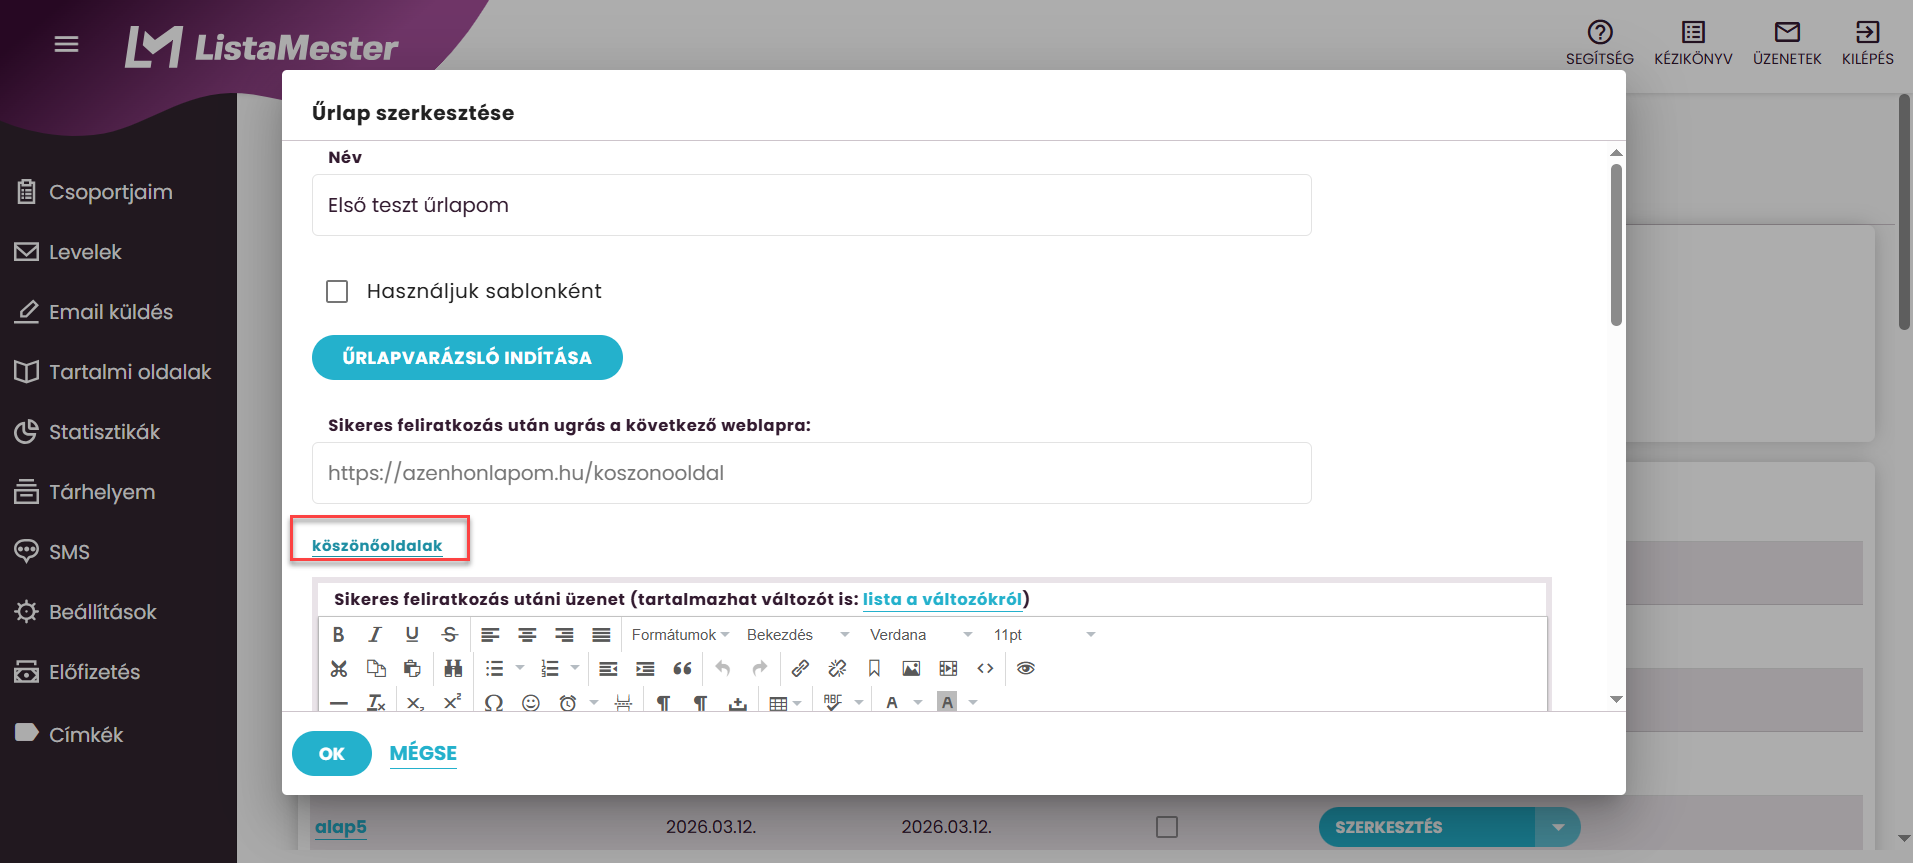
Task: Open Csoportjaim in the sidebar
Action: point(95,192)
